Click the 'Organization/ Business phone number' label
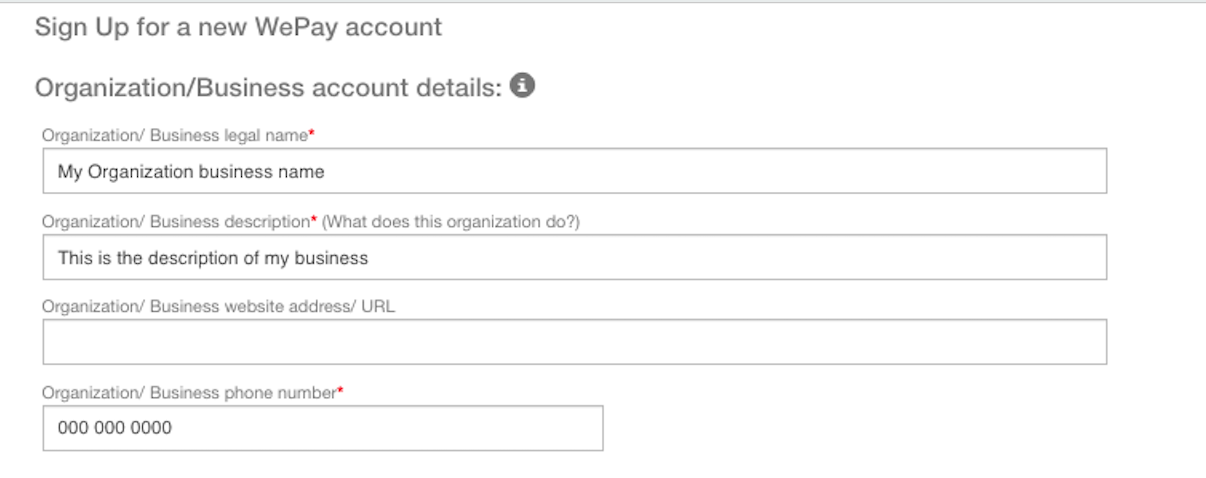Viewport: 1206px width, 478px height. [x=188, y=393]
